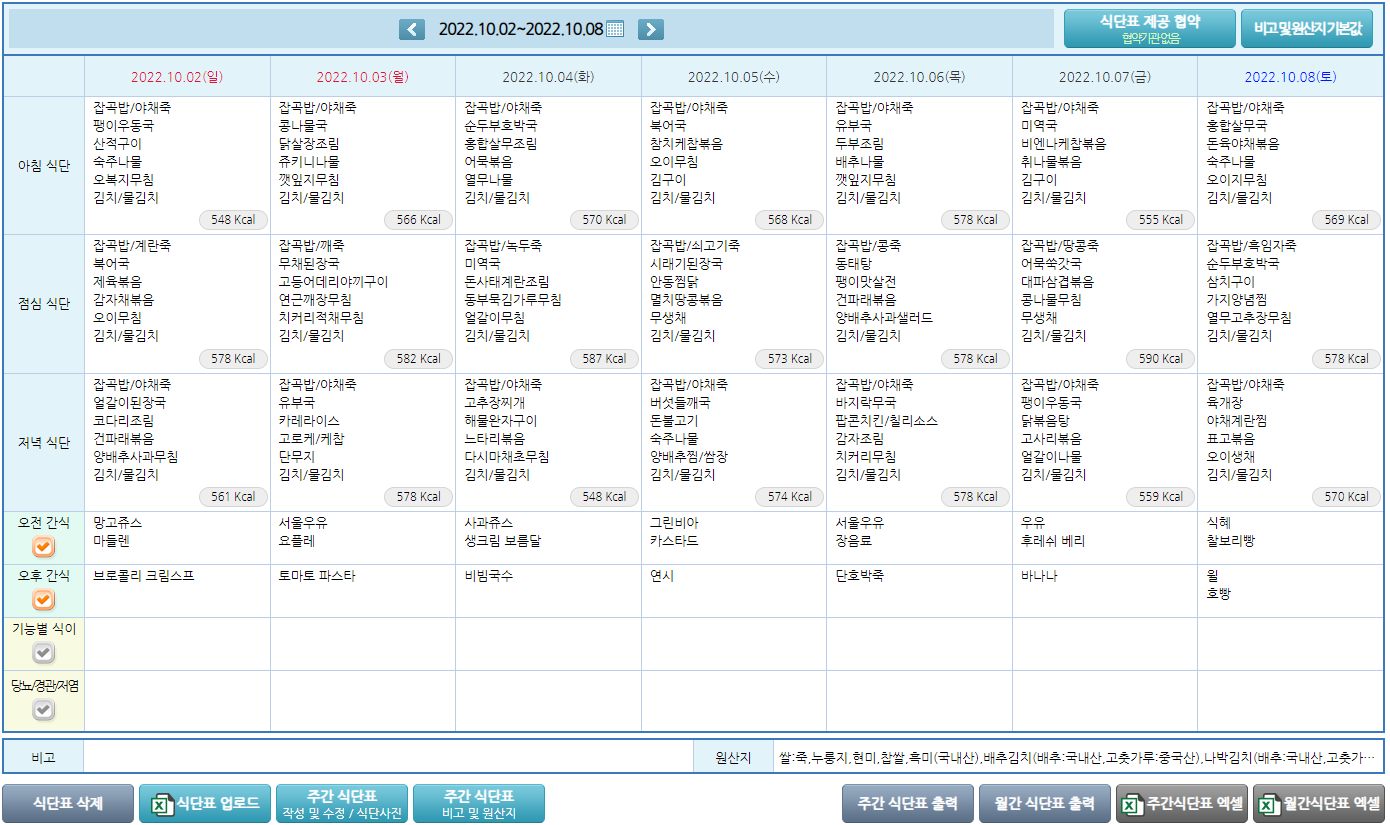Click the 비고 remarks input field
This screenshot has height=825, width=1390.
[388, 758]
